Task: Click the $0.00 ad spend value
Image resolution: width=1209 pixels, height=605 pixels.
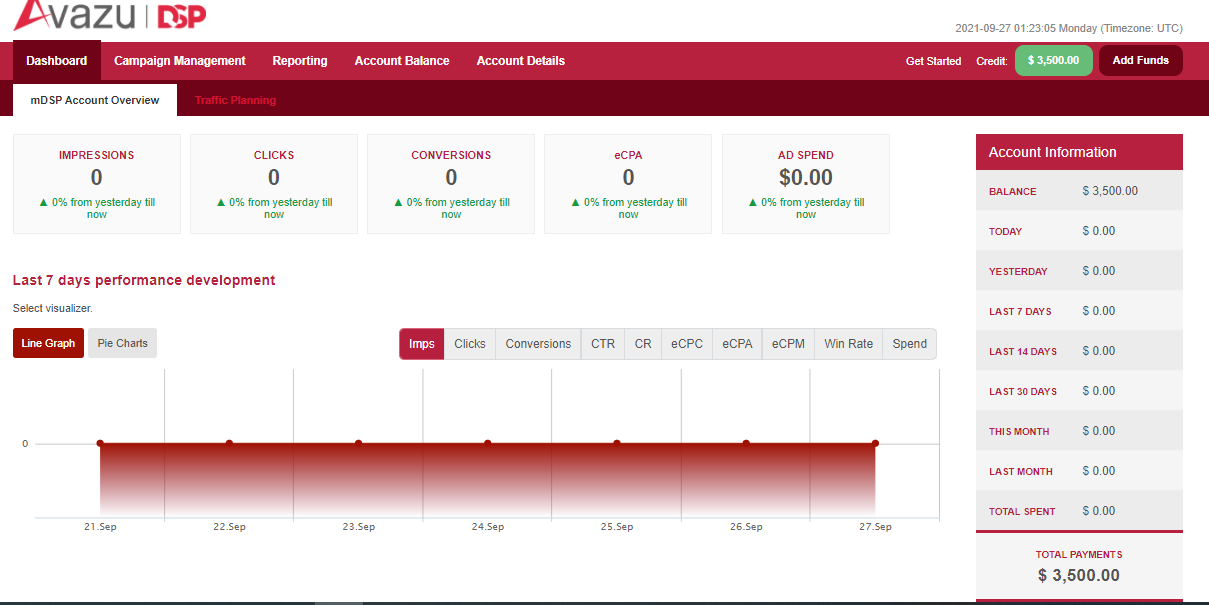Action: [806, 178]
